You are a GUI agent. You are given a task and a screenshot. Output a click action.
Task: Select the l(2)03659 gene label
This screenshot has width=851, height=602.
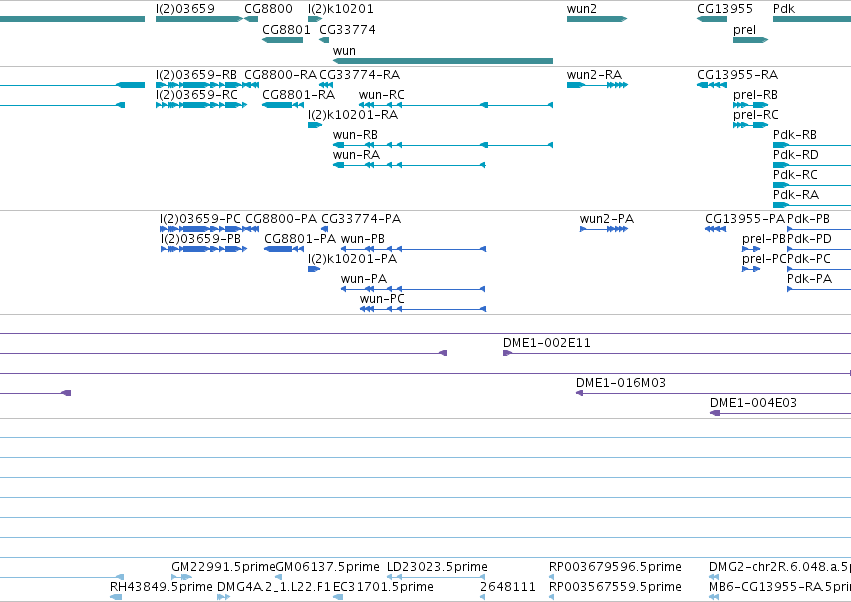tap(185, 9)
